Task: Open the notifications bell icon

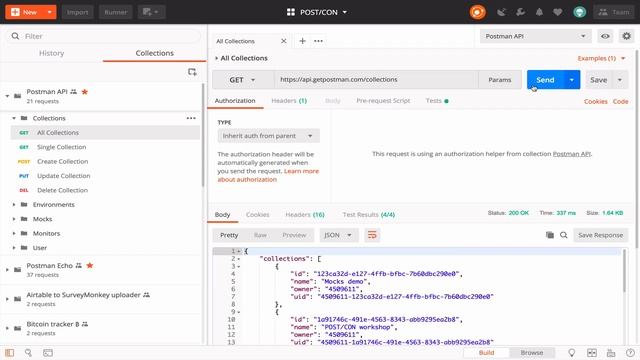Action: 539,12
